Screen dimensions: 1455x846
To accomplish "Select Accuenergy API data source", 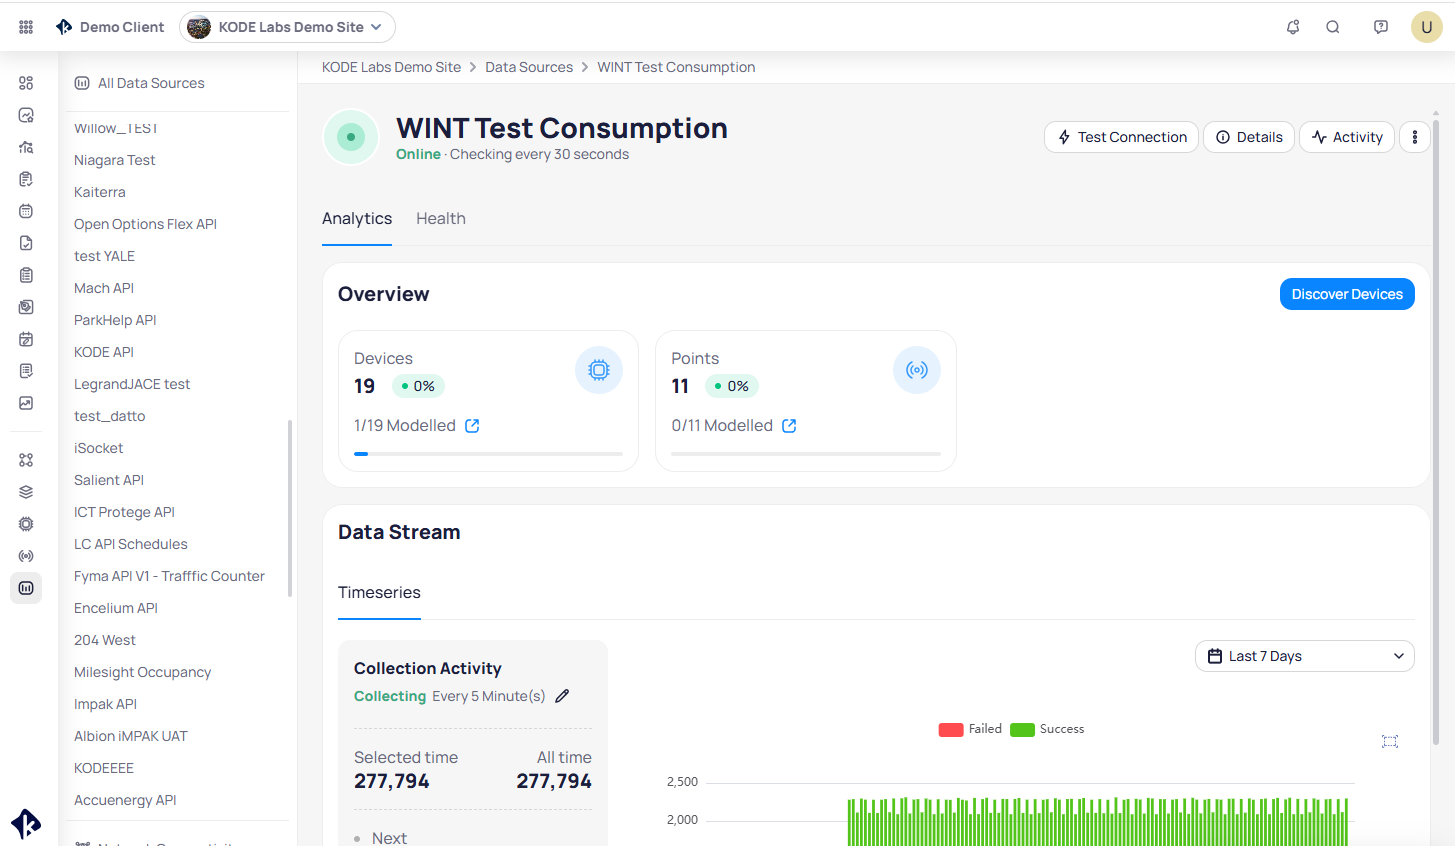I will (x=125, y=800).
